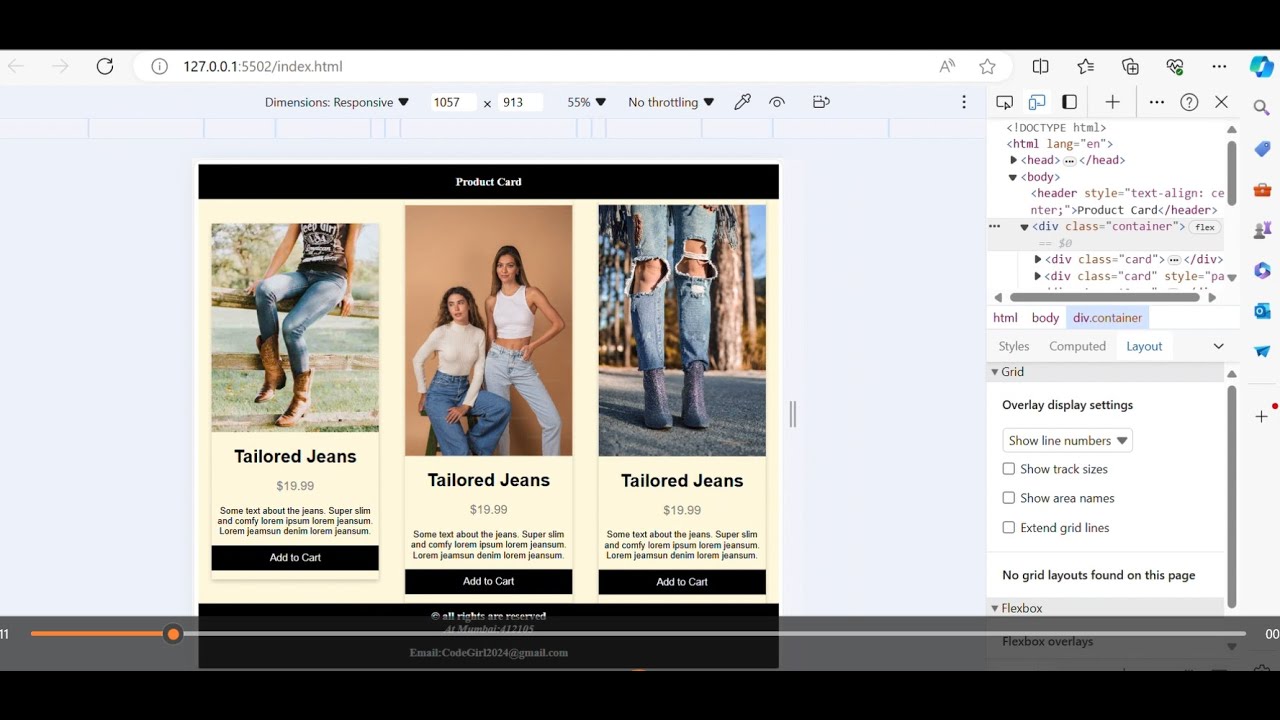The height and width of the screenshot is (720, 1280).
Task: Open the Copilot icon in browser corner
Action: tap(1262, 66)
